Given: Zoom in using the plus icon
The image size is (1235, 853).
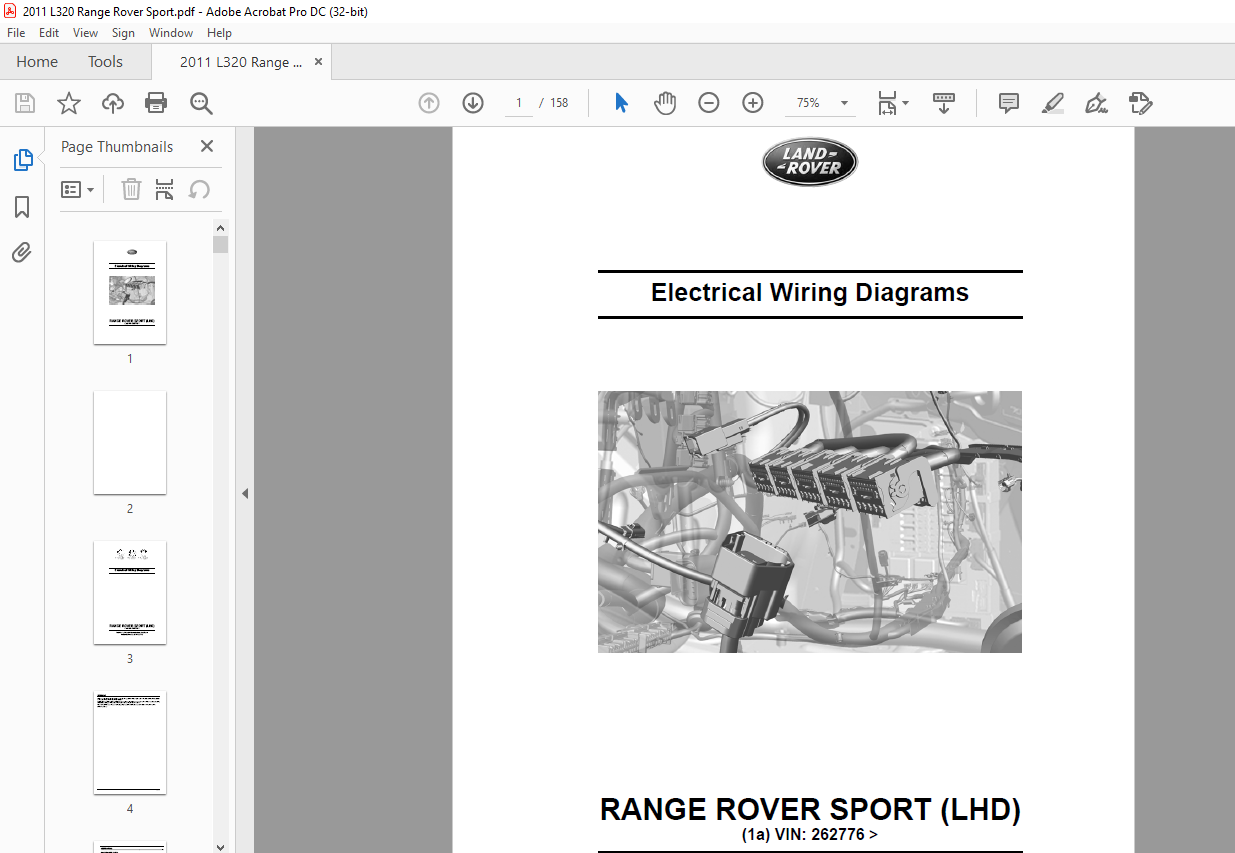Looking at the screenshot, I should pyautogui.click(x=753, y=103).
